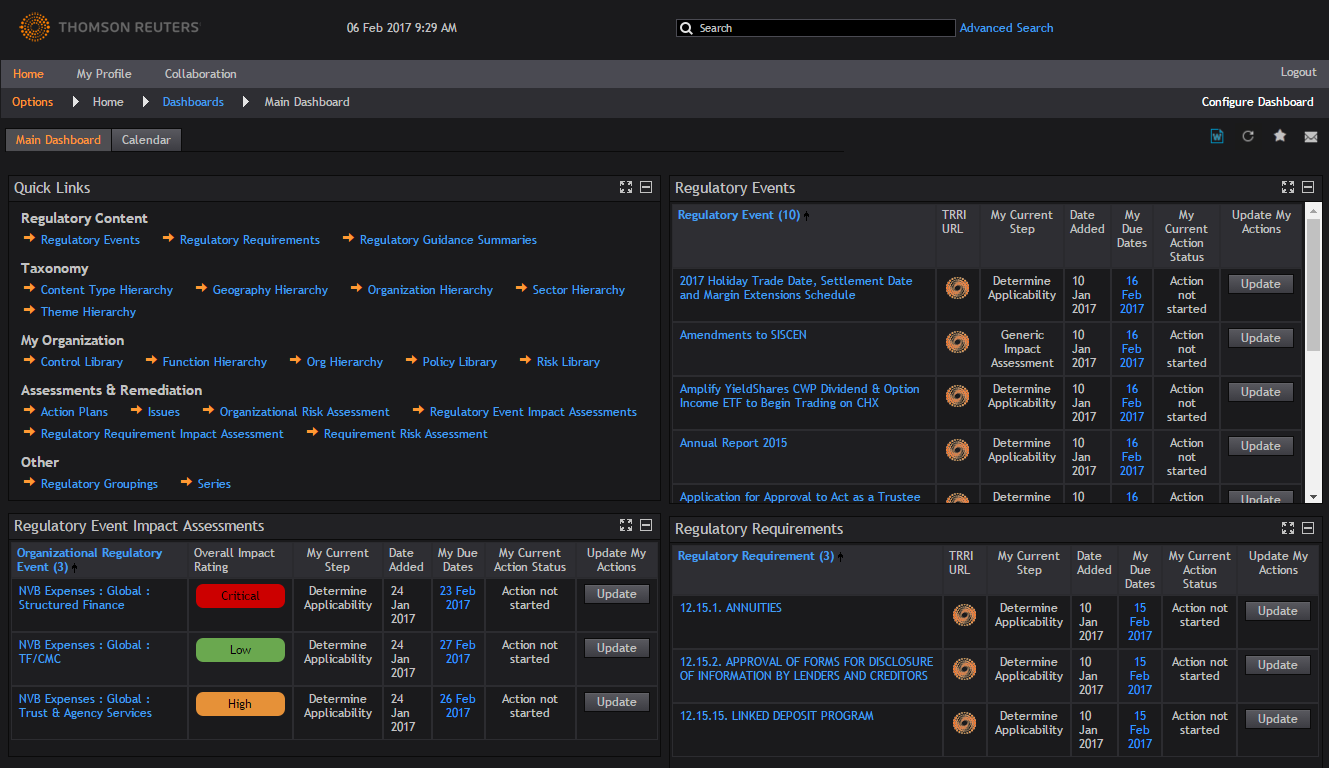Click the Word export icon
1329x768 pixels.
tap(1217, 136)
